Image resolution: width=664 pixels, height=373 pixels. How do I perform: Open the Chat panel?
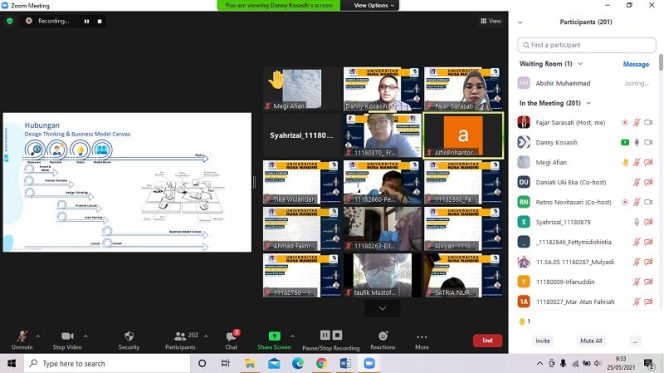click(x=231, y=340)
